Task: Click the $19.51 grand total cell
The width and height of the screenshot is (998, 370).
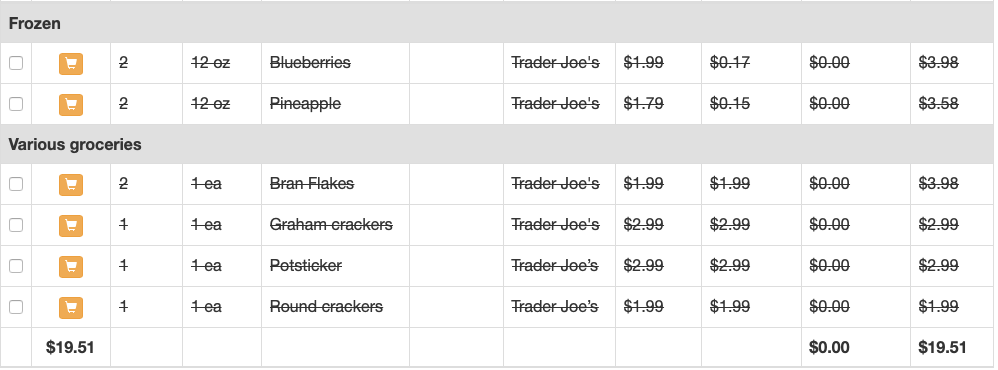Action: point(942,347)
